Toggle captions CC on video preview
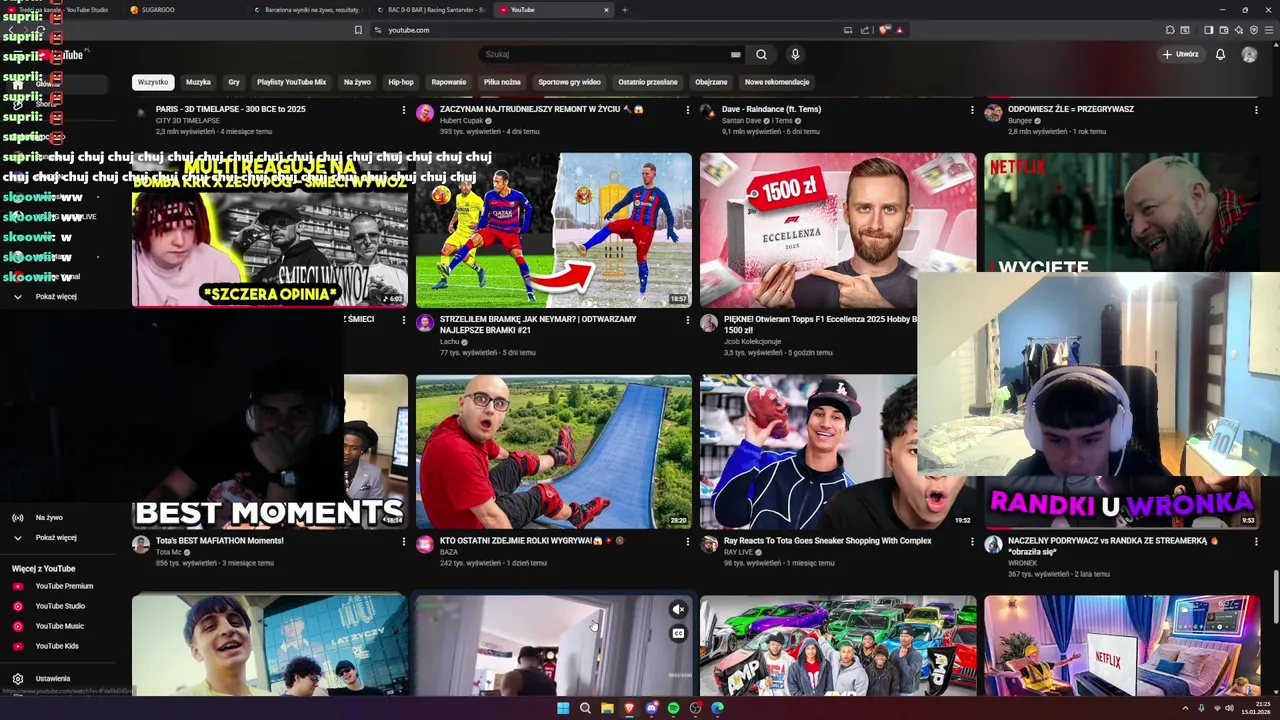Viewport: 1280px width, 720px height. pyautogui.click(x=678, y=633)
